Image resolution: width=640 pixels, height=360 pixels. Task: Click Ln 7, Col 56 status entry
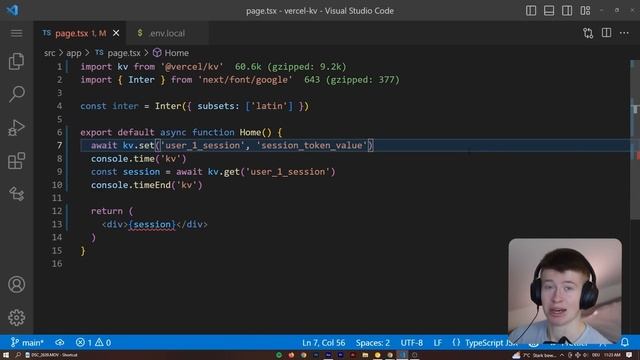coord(323,342)
